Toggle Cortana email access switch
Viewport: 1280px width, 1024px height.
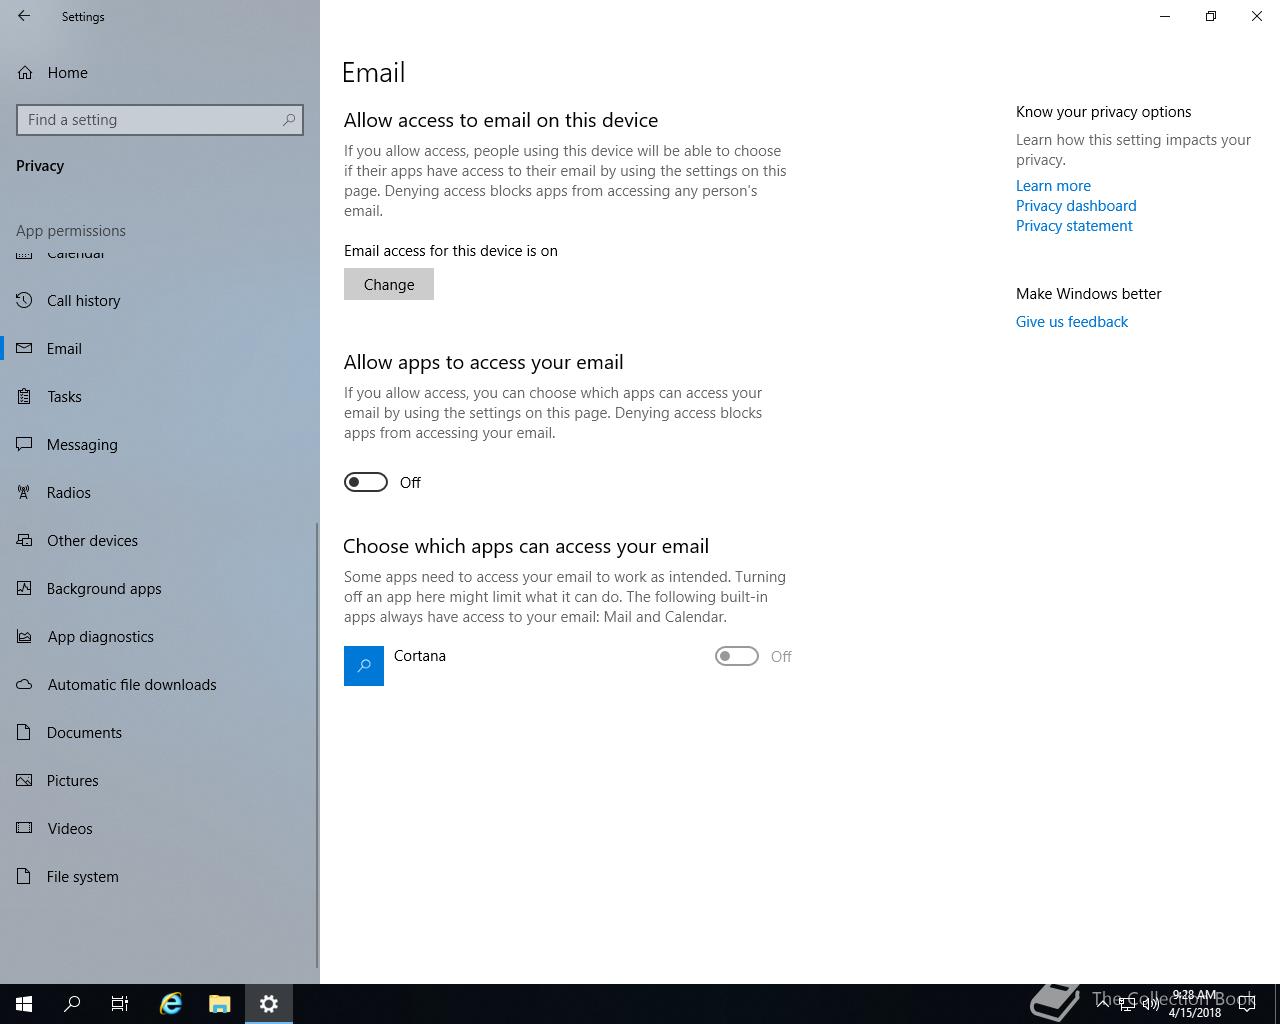[737, 656]
